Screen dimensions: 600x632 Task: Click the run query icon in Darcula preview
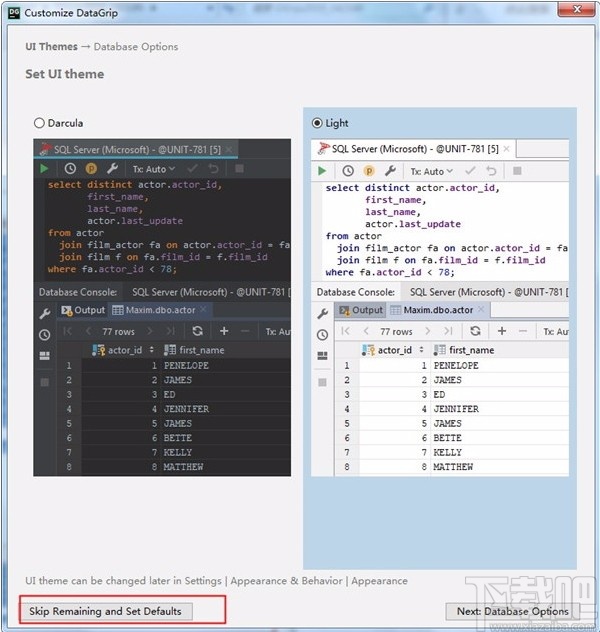coord(44,168)
